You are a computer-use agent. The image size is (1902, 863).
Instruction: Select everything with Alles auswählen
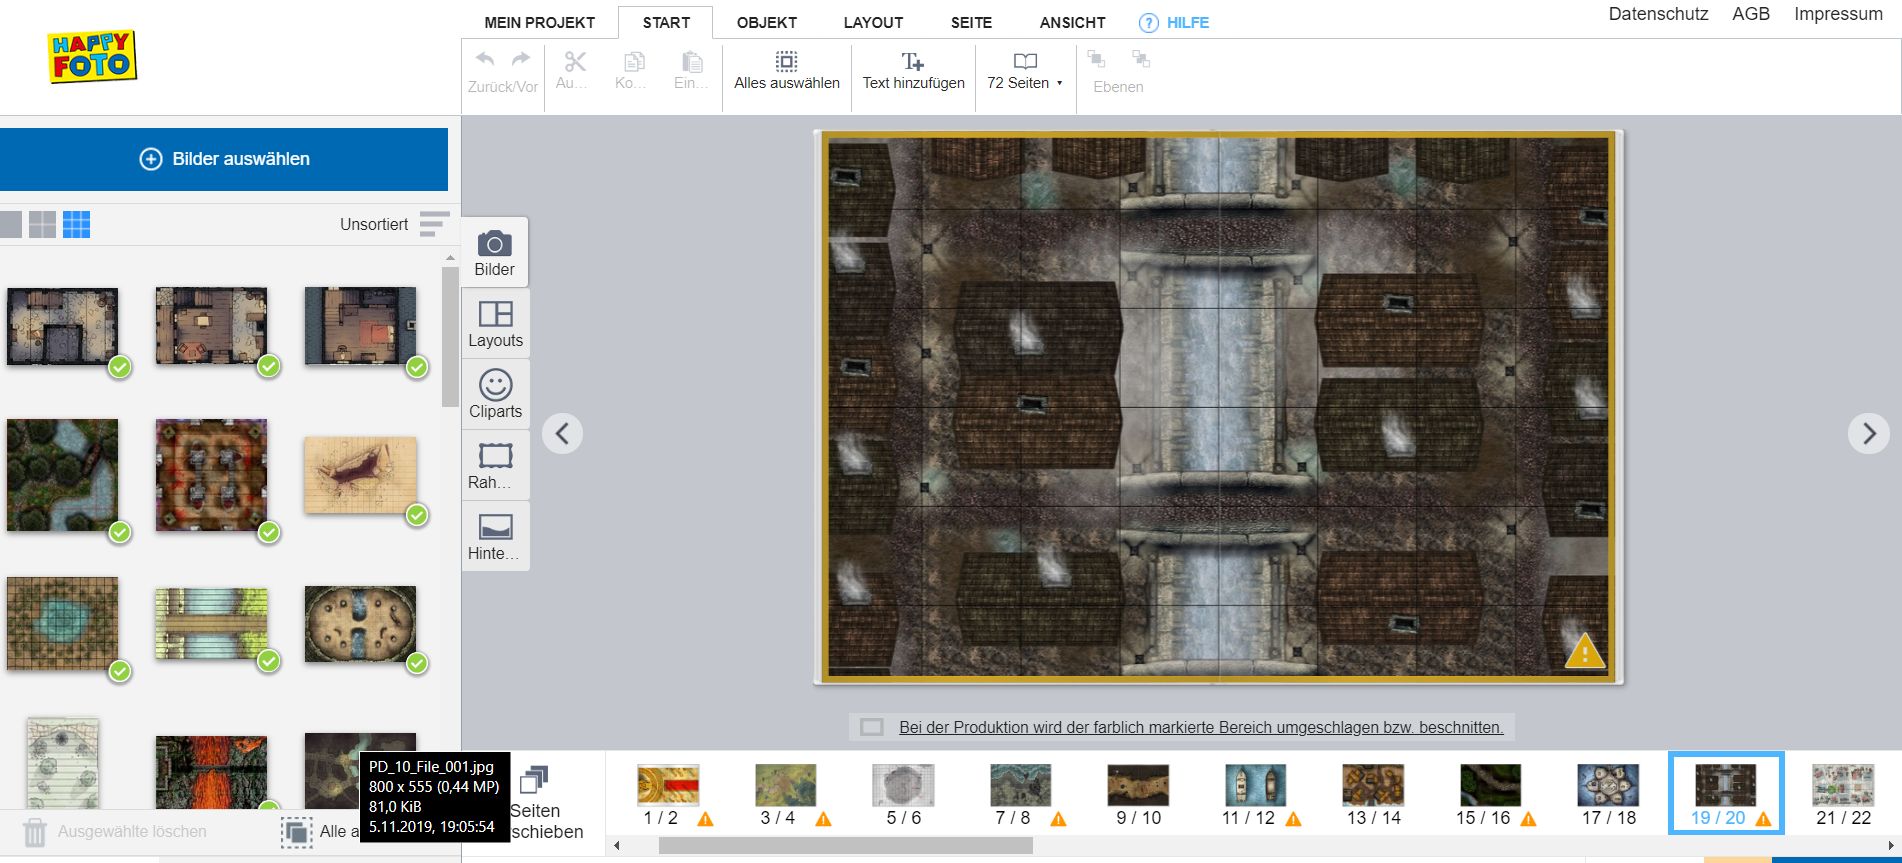787,70
